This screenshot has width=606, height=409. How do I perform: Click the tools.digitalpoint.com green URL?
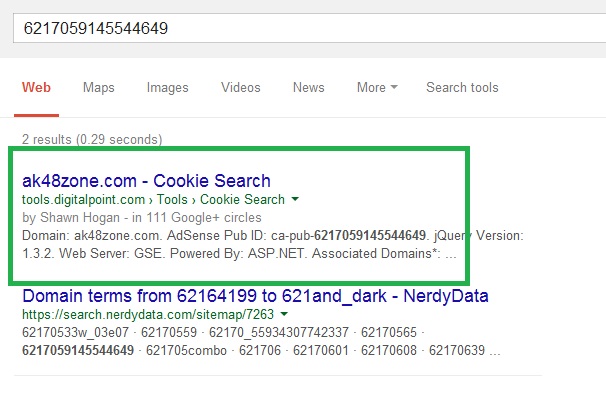coord(83,199)
